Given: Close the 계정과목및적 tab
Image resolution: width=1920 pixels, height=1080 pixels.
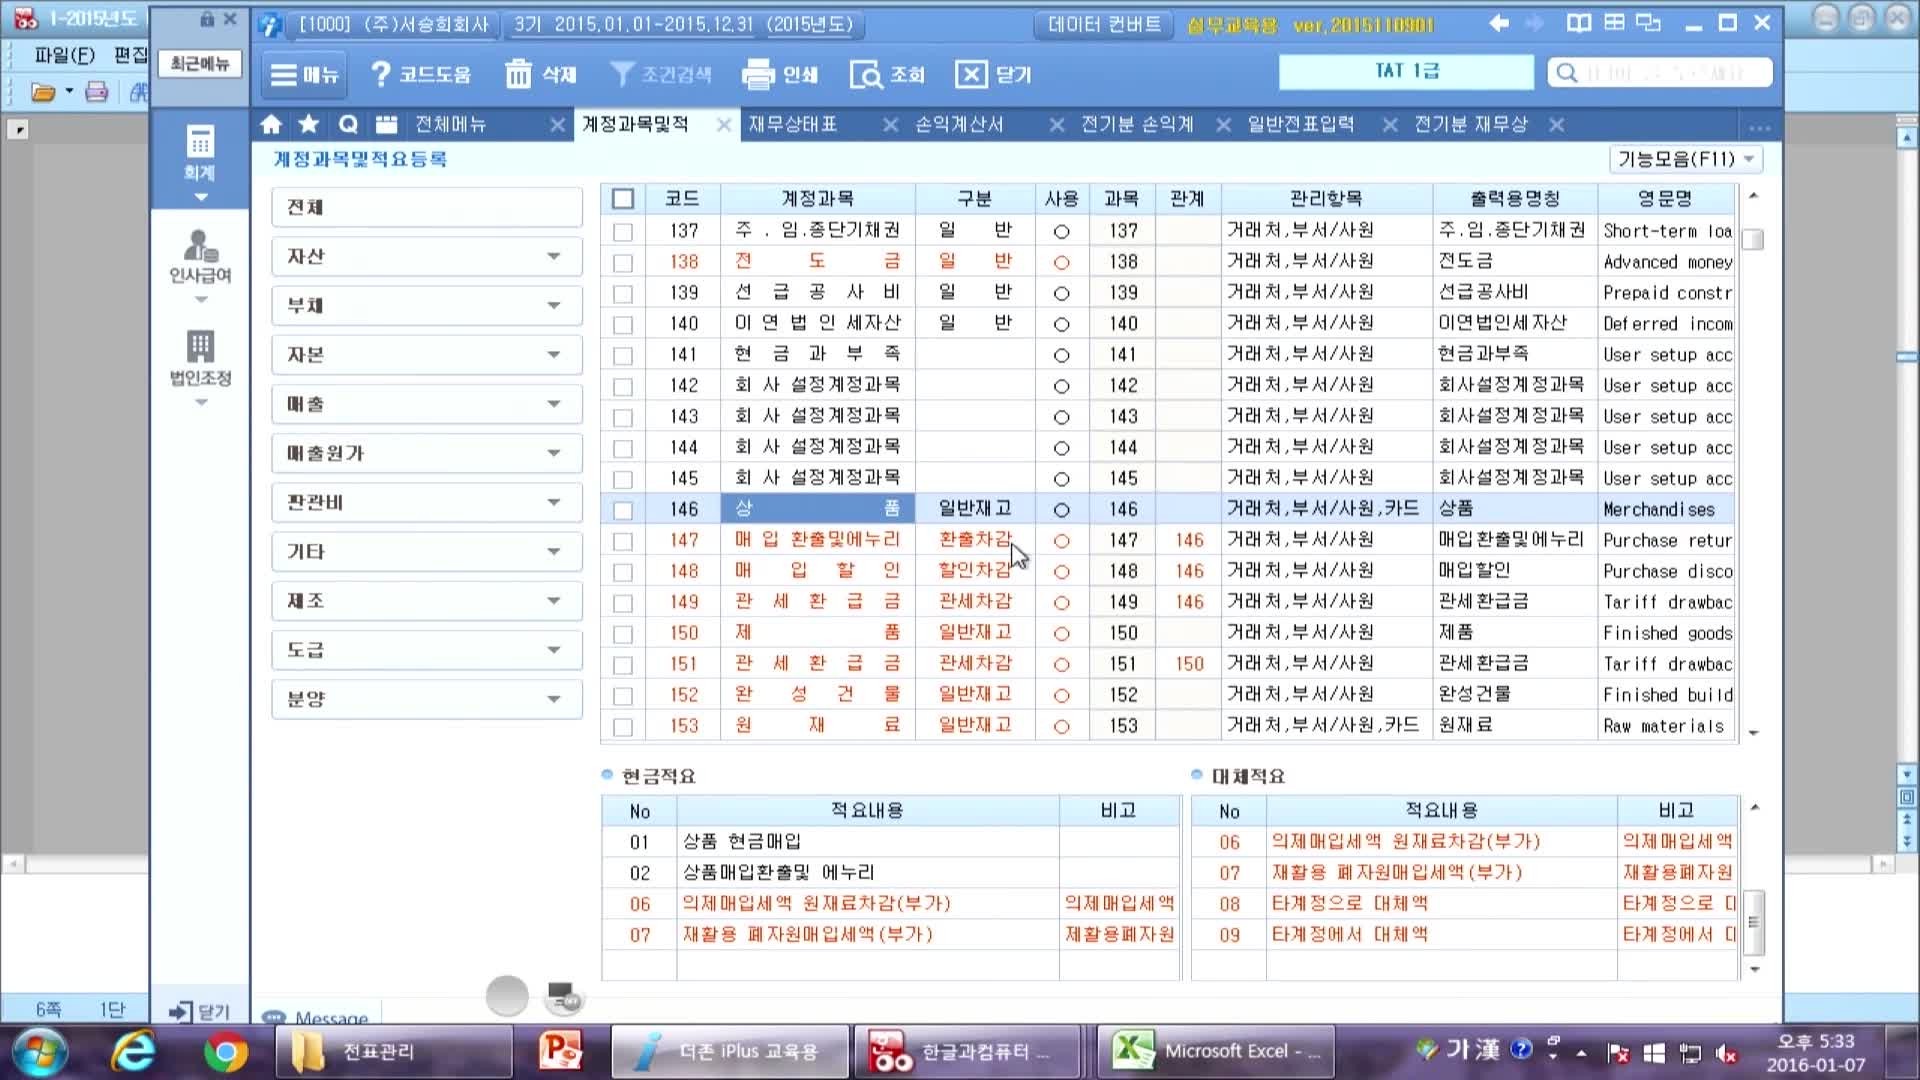Looking at the screenshot, I should 724,125.
